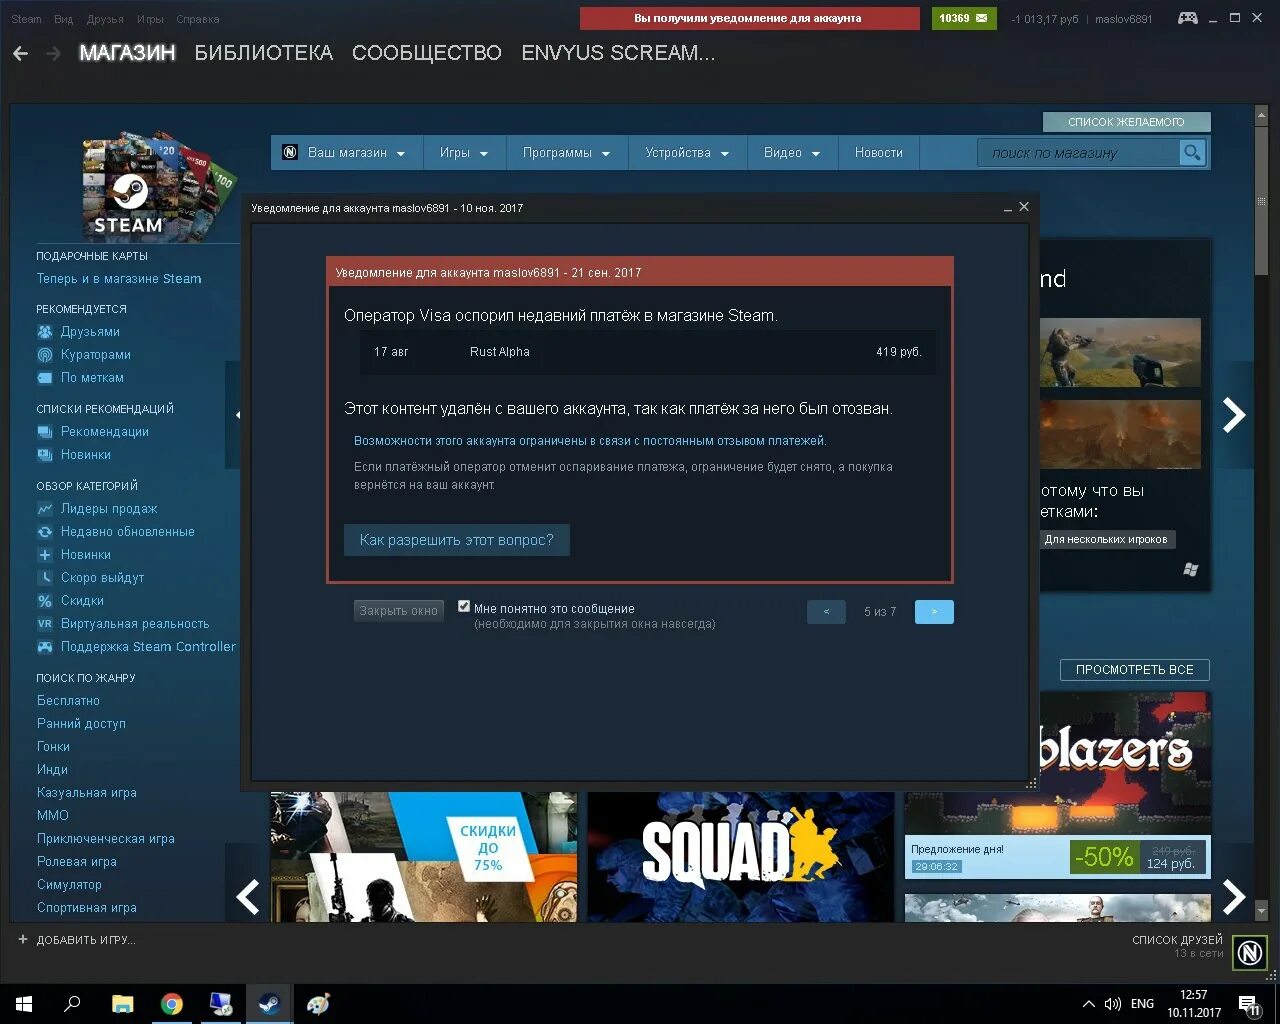Open Windows taskbar search
Viewport: 1280px width, 1024px height.
click(72, 1004)
